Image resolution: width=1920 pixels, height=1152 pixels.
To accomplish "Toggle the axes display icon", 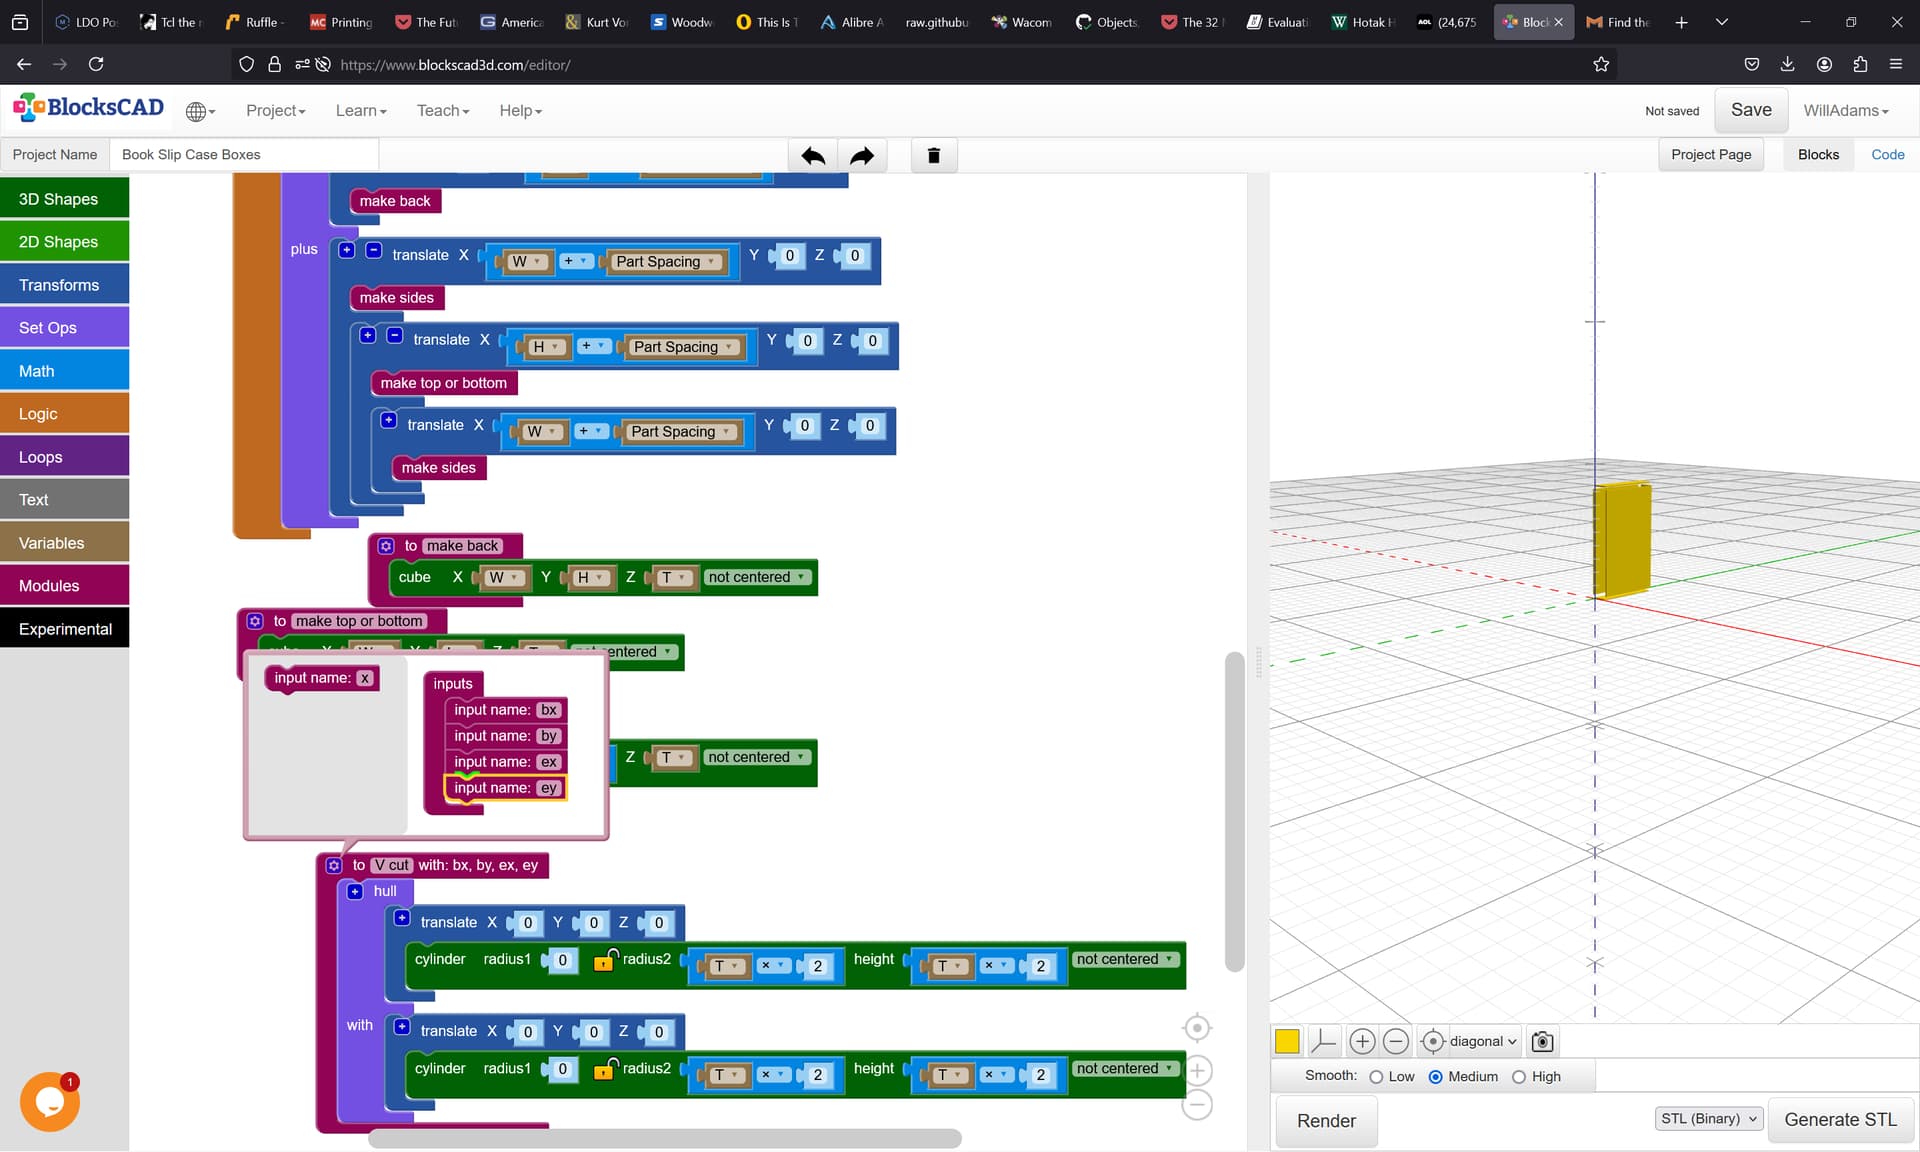I will [x=1322, y=1041].
